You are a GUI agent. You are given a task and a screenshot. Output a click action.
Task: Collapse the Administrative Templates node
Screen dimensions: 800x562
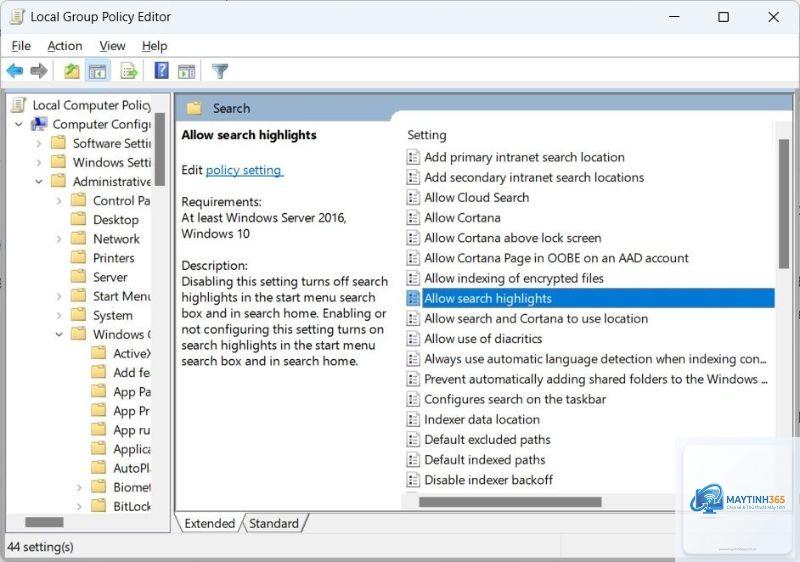pos(39,182)
